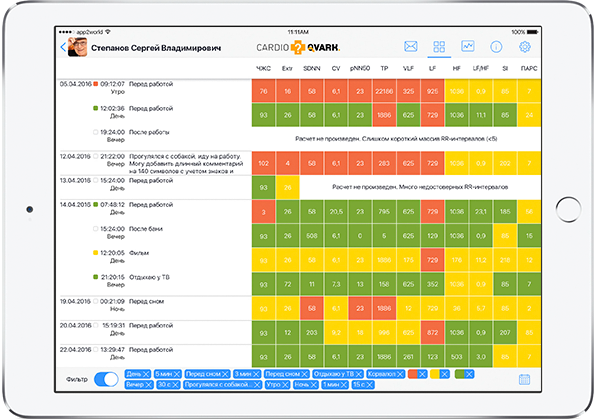Screen dimensions: 600x420
Task: Tap the message Много недостоверных RR-интервалов
Action: pyautogui.click(x=420, y=187)
